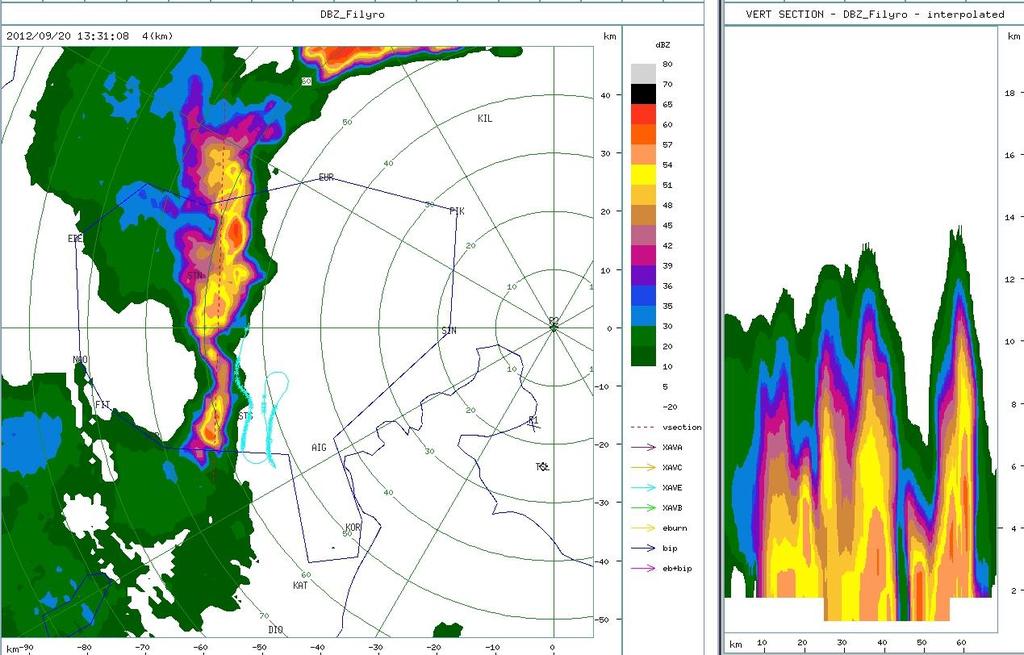The image size is (1024, 655).
Task: Click the dark blue bip arrow in the legend
Action: [x=643, y=549]
